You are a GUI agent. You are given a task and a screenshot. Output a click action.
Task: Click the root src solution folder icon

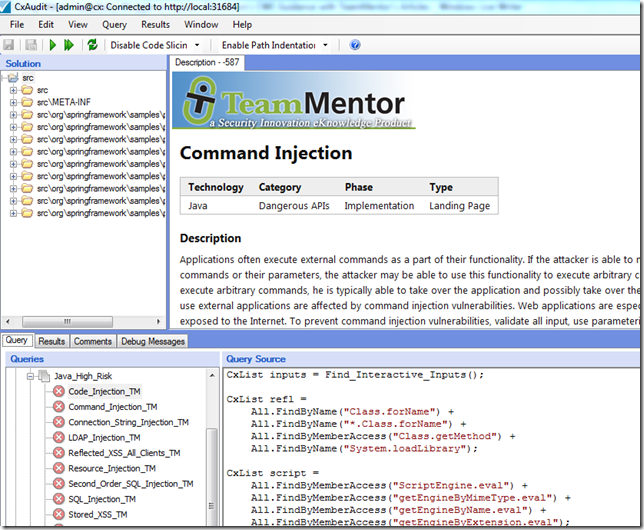14,78
